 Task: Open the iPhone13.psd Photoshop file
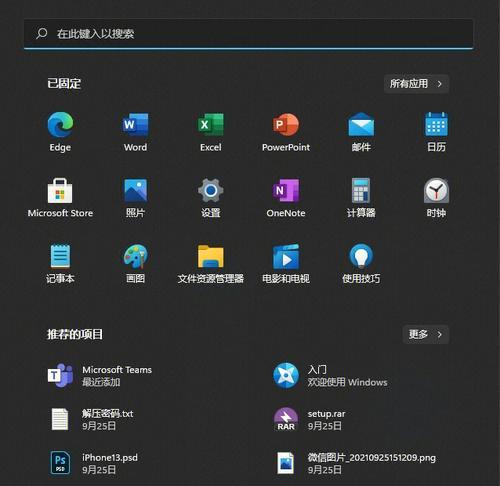click(94, 463)
